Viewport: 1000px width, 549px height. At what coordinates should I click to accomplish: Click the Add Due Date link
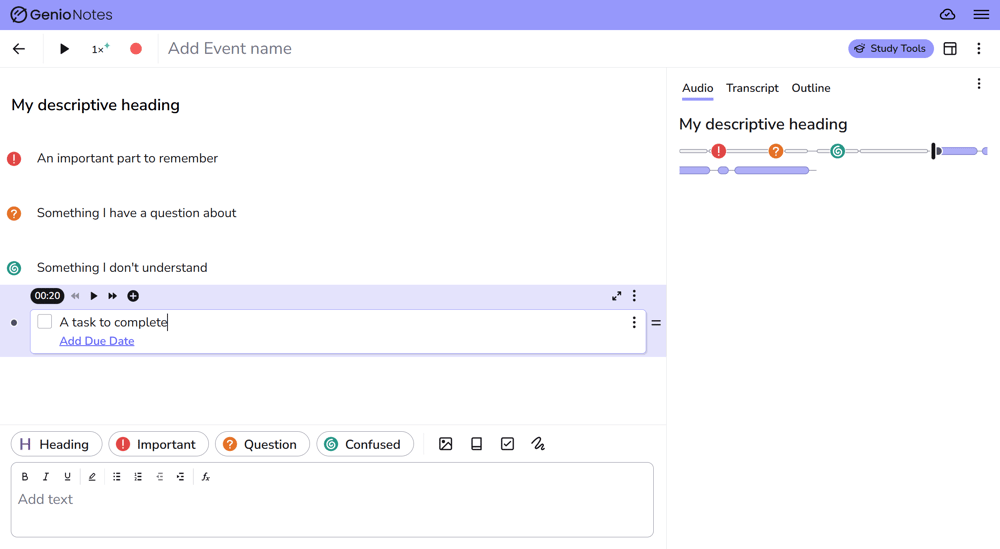coord(97,341)
